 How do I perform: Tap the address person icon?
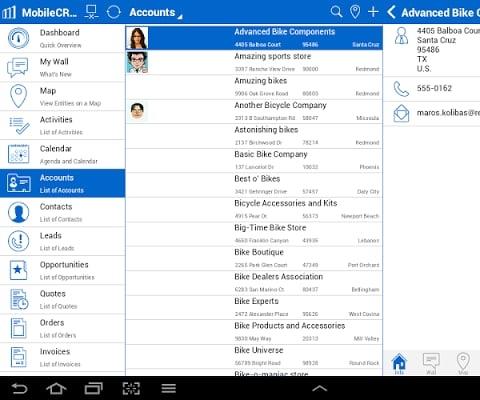tap(401, 36)
